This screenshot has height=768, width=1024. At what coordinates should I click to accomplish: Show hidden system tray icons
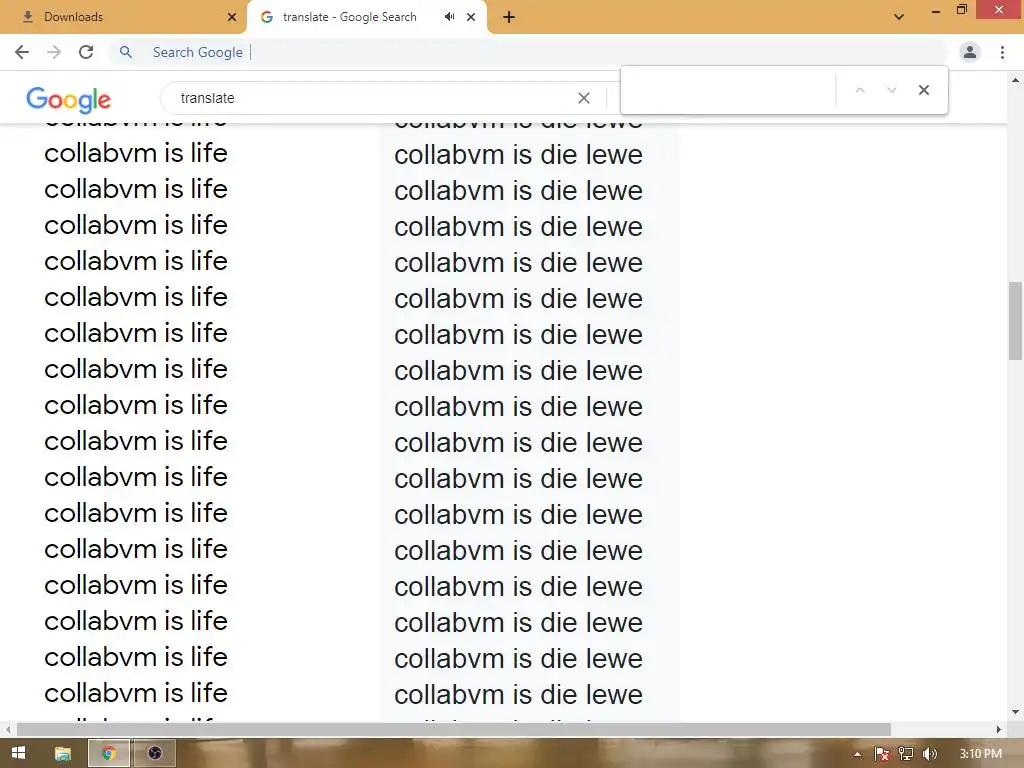coord(857,753)
